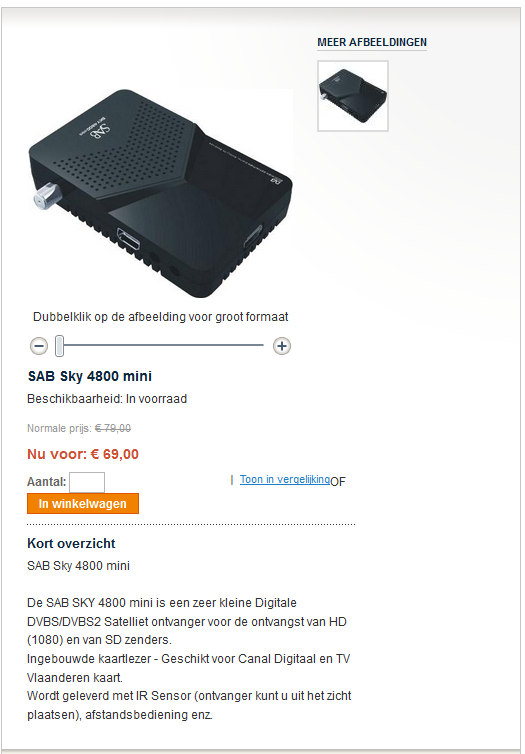Viewport: 525px width, 754px height.
Task: Click the Nu voor € 69,00 price
Action: pyautogui.click(x=83, y=454)
